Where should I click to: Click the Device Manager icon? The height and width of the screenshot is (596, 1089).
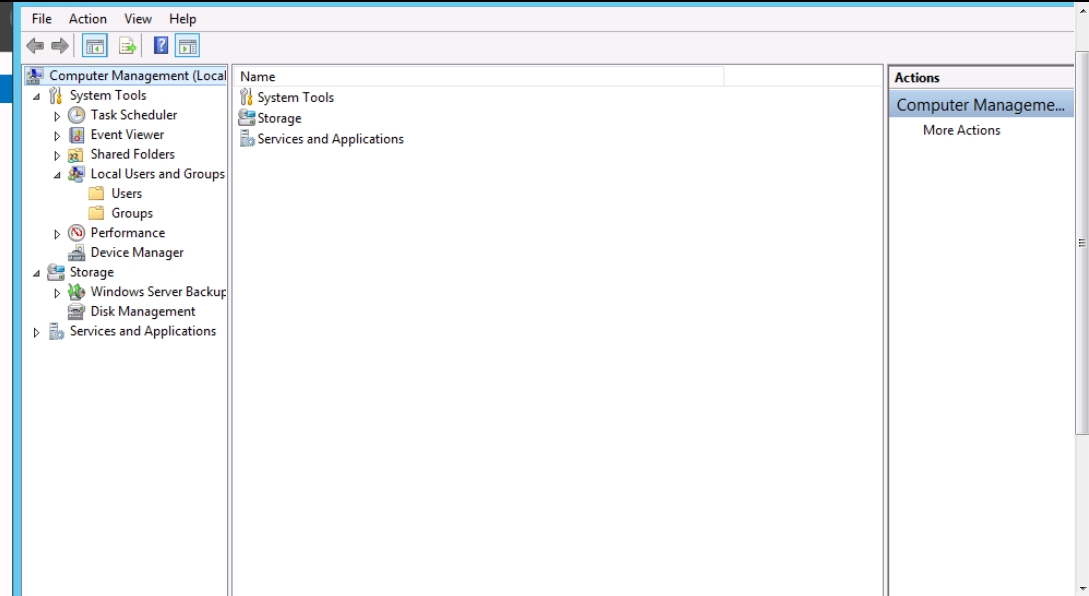[76, 253]
